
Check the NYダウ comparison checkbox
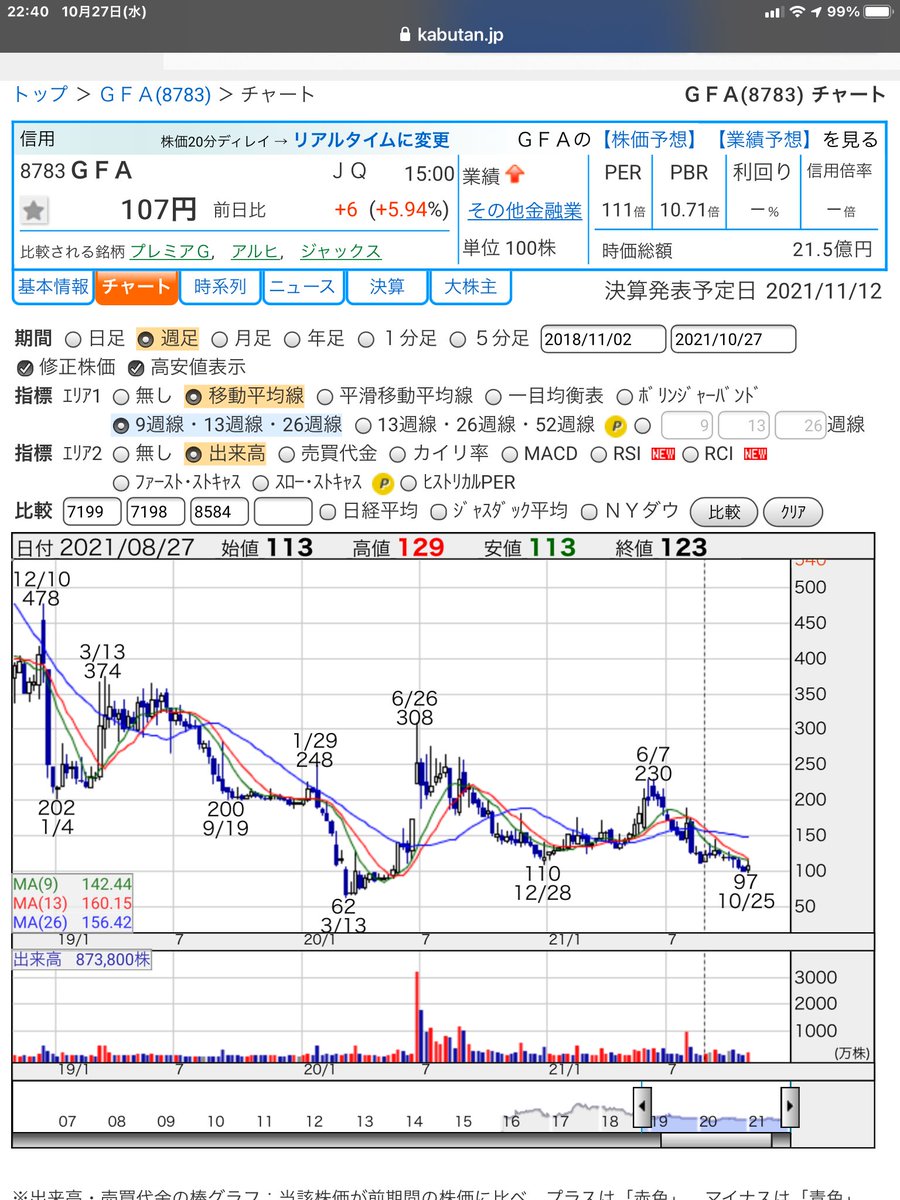tap(588, 512)
